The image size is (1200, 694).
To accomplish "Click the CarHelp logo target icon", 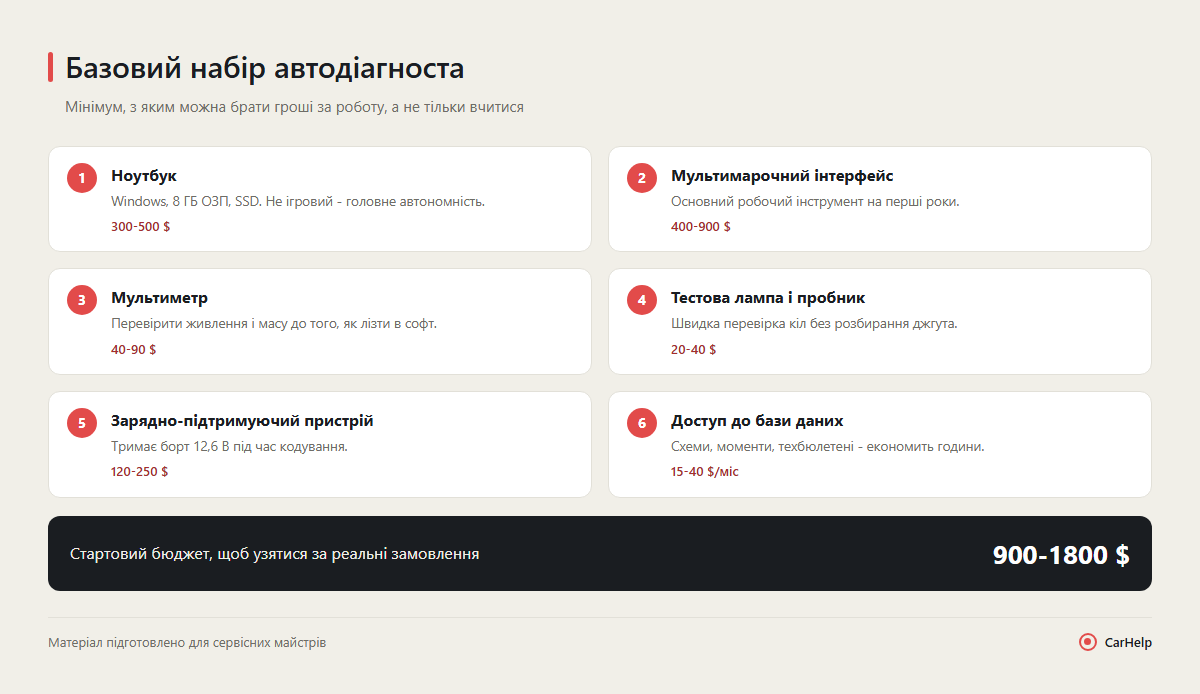I will click(x=1088, y=642).
